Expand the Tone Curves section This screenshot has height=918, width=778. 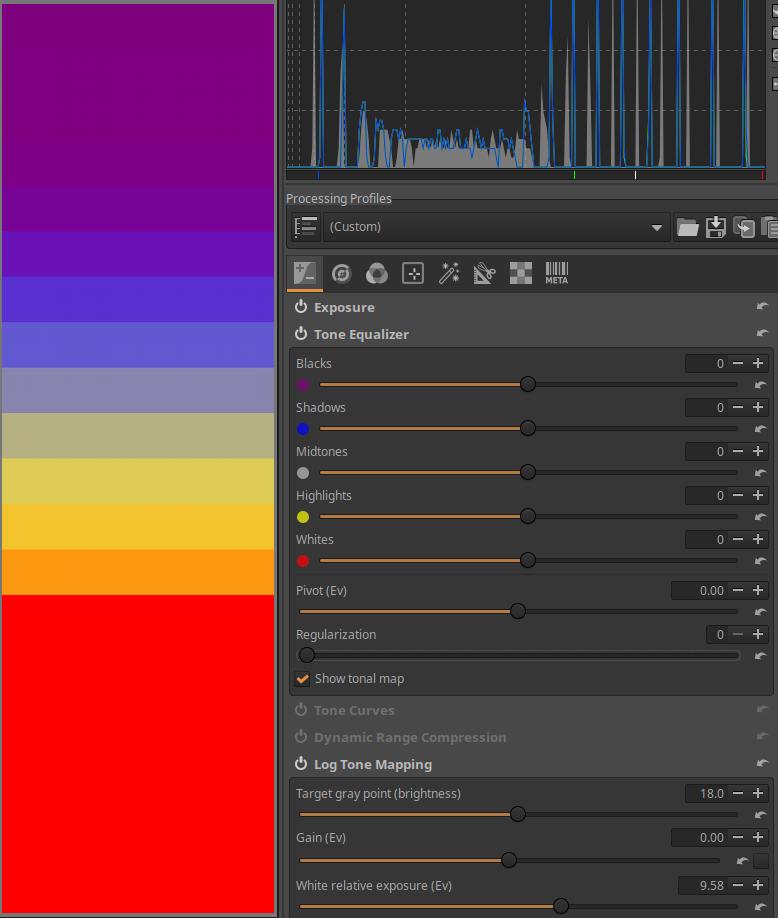pos(354,710)
